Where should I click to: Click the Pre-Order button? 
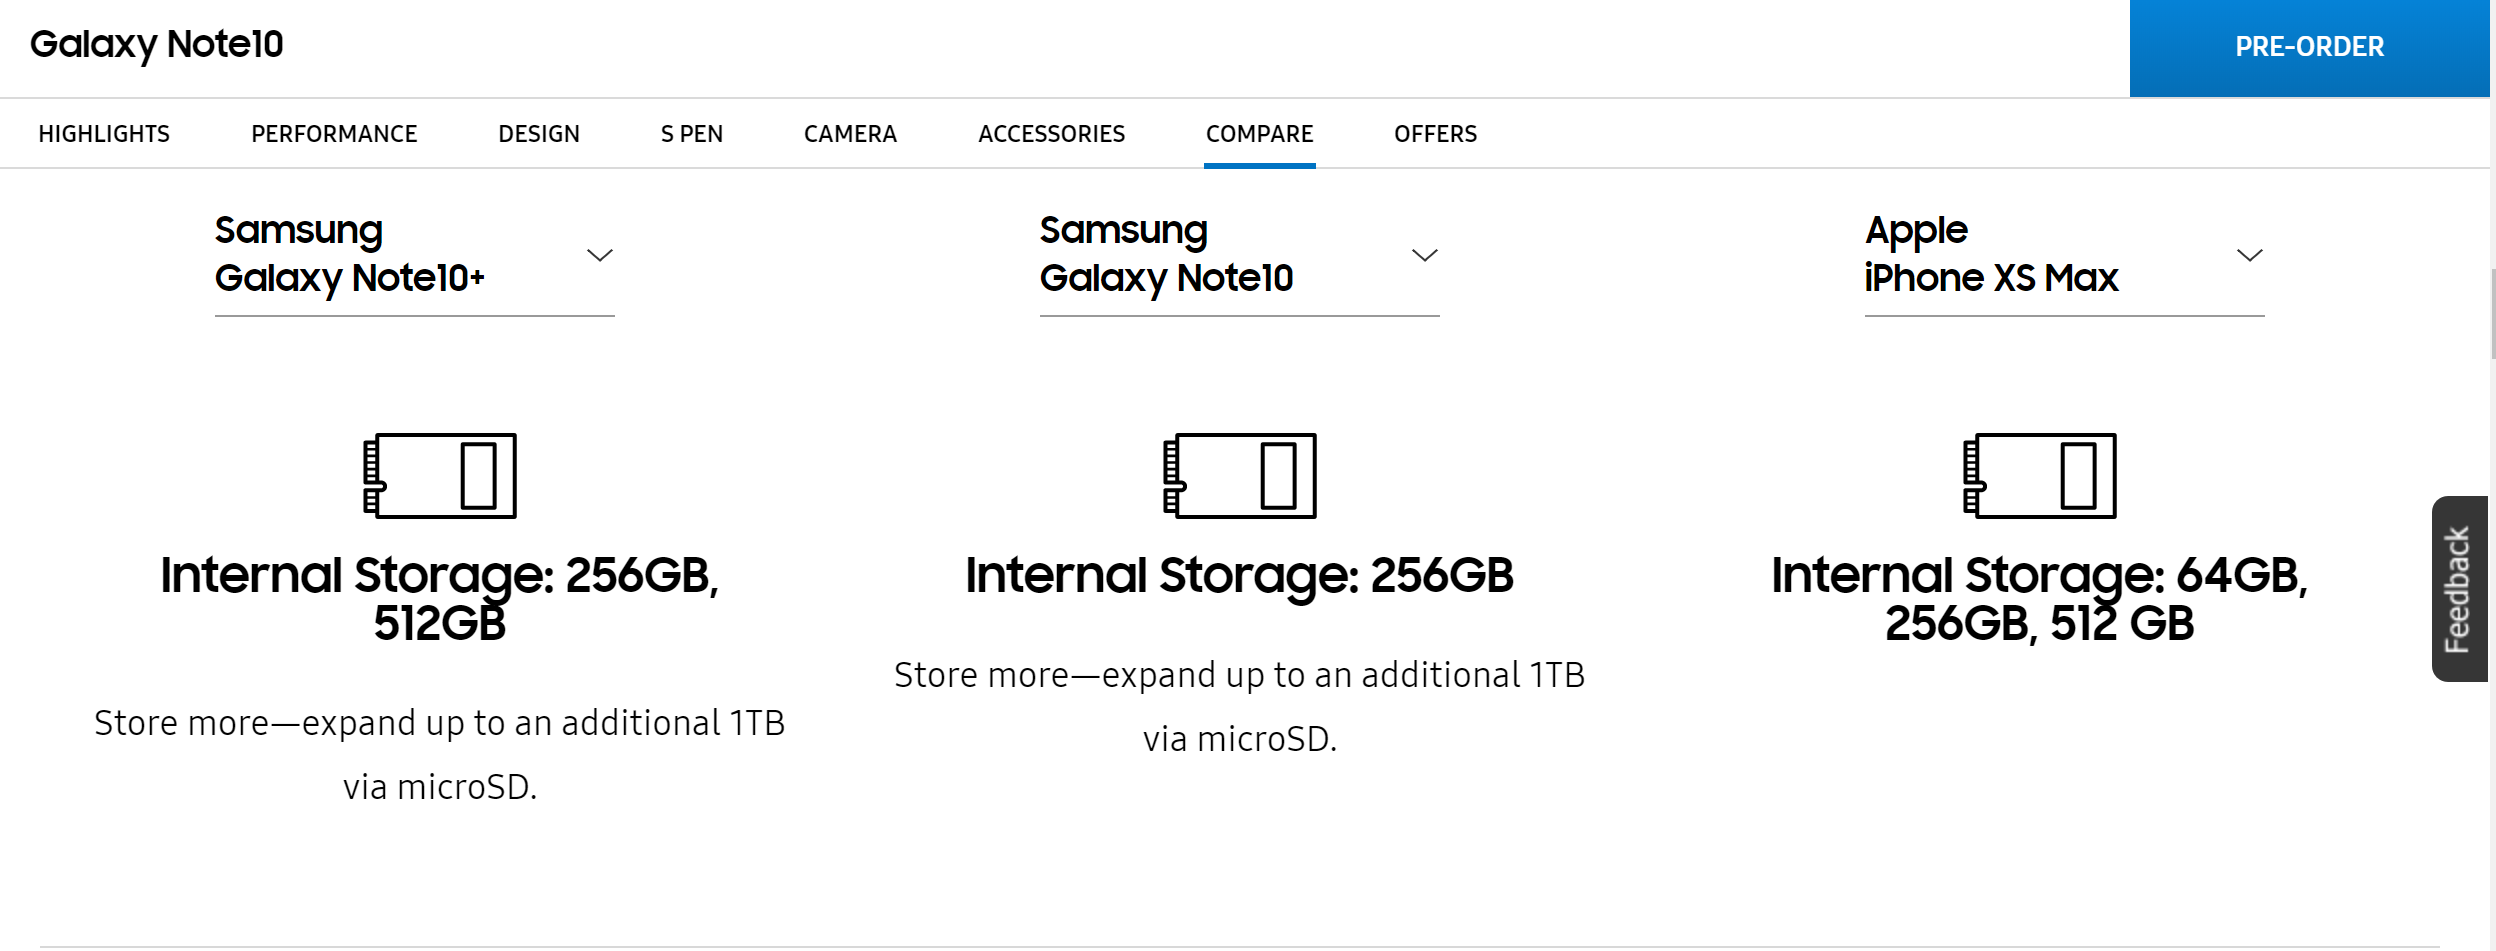(2309, 48)
